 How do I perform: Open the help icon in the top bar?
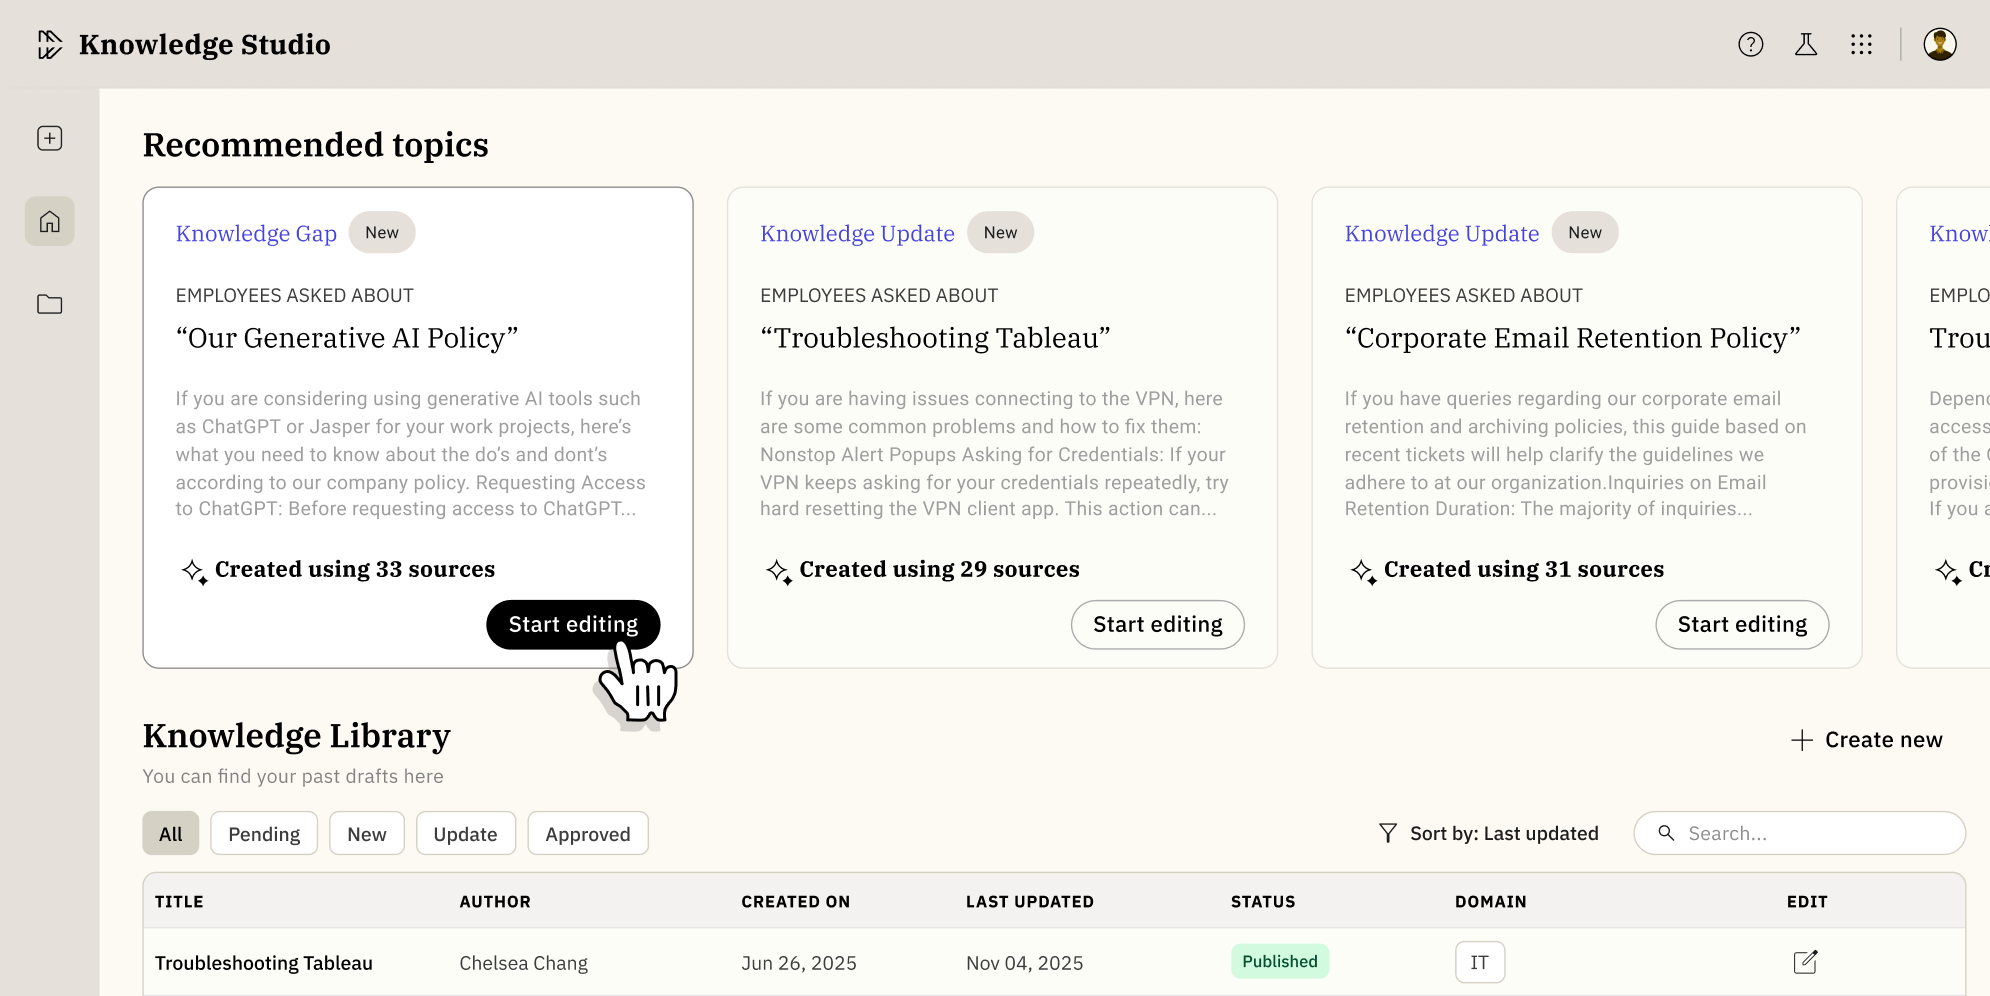coord(1750,44)
